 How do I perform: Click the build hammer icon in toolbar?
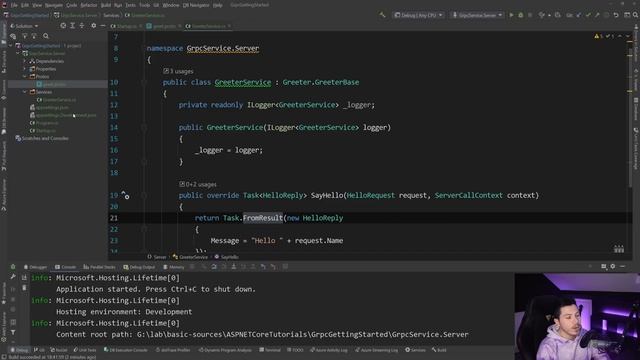click(382, 15)
